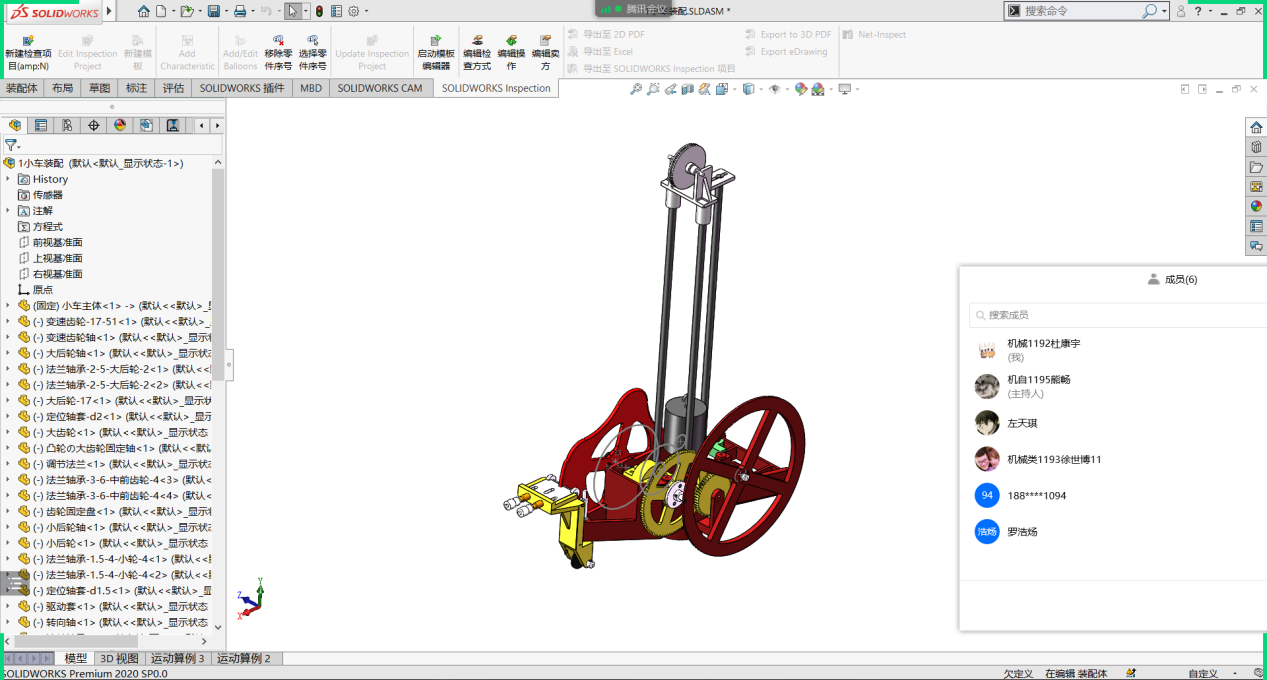
Task: Select member 左天琪 in the list
Action: click(x=1022, y=423)
